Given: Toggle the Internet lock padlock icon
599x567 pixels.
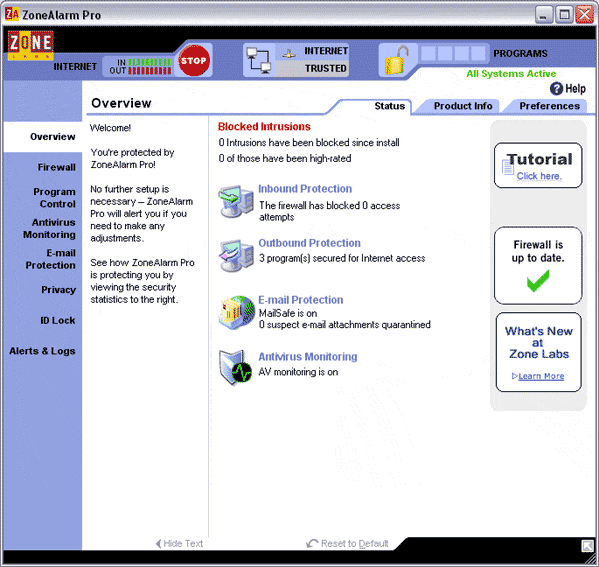Looking at the screenshot, I should click(x=396, y=60).
